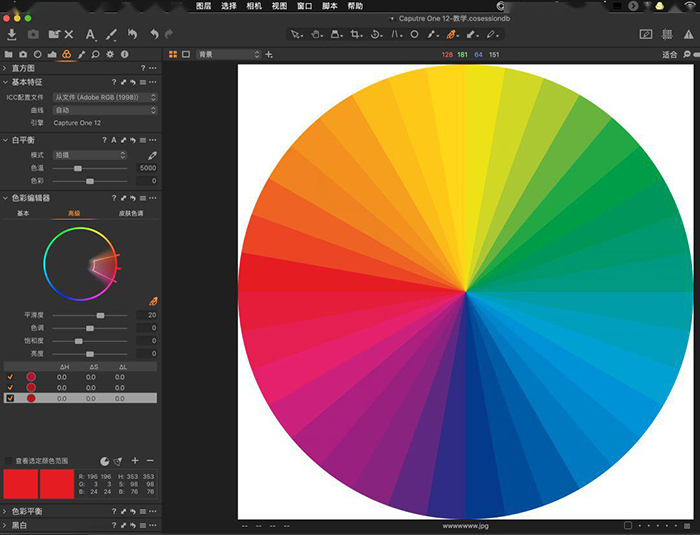The image size is (700, 535).
Task: Select the pointer Select cursor tool
Action: point(296,34)
